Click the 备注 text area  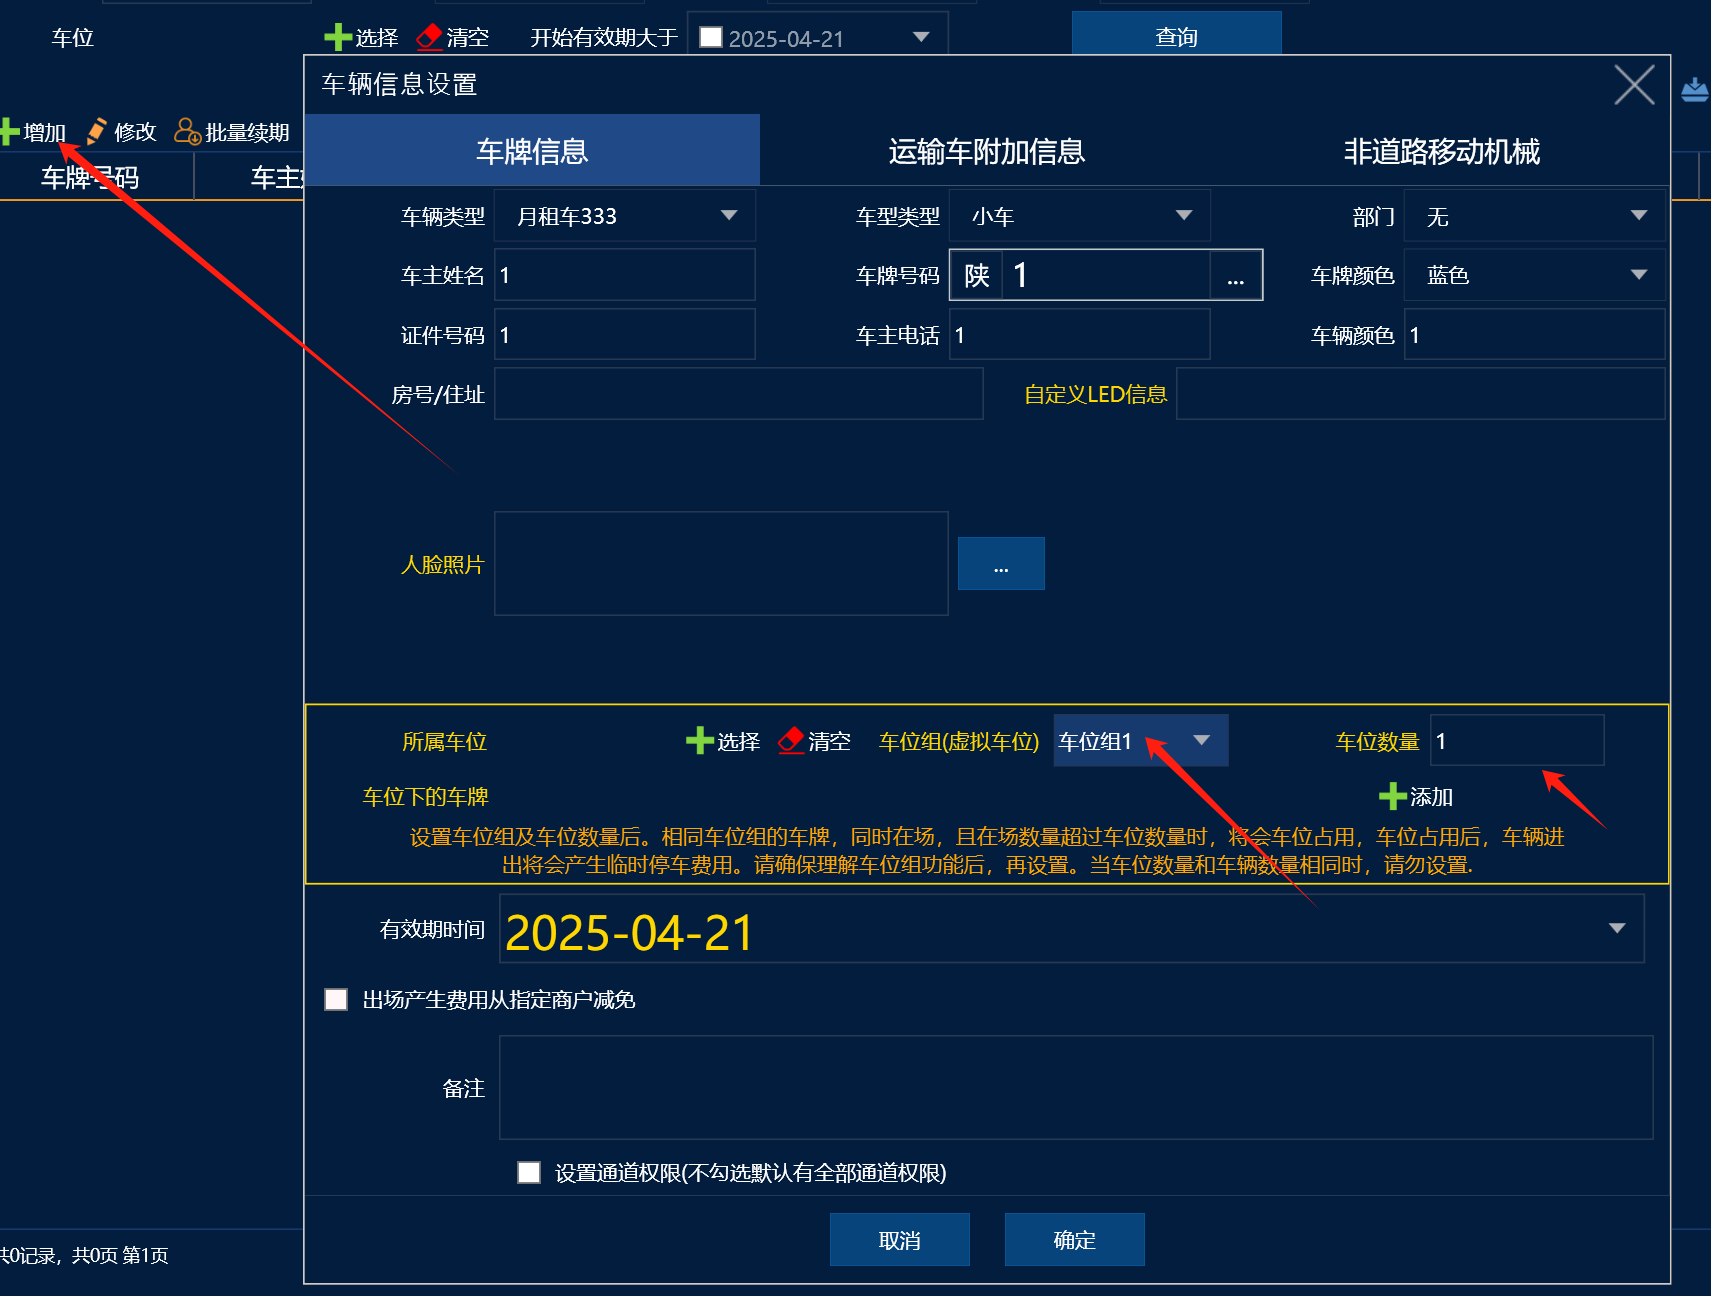click(x=1075, y=1088)
